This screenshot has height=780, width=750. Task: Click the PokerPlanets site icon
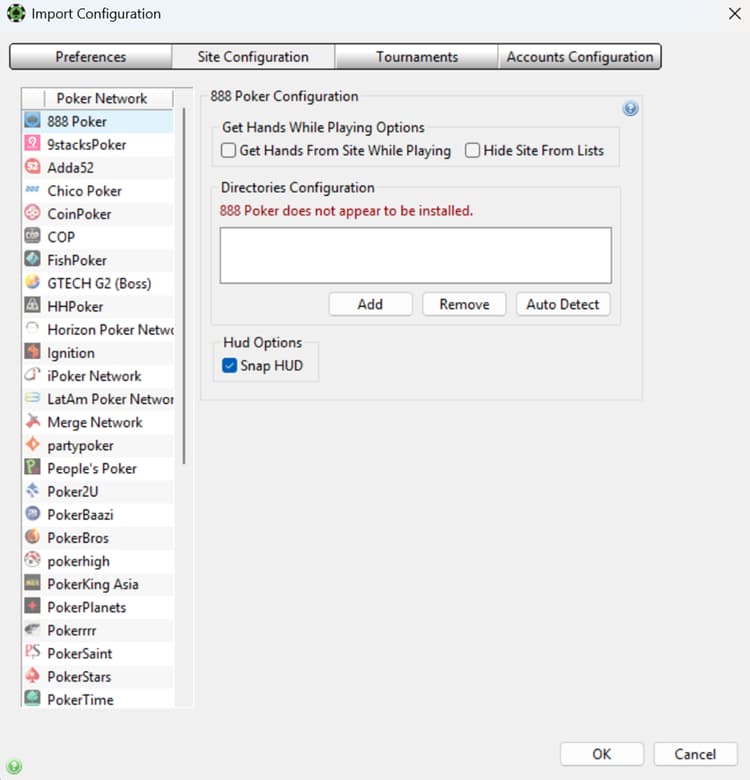32,606
